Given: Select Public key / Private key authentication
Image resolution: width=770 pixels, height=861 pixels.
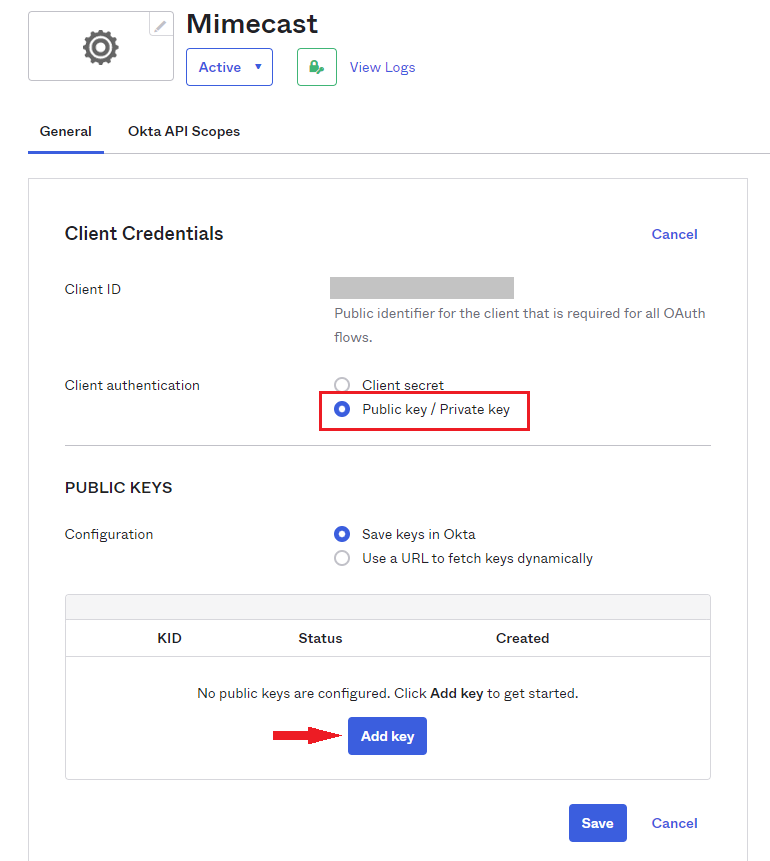Looking at the screenshot, I should pyautogui.click(x=341, y=409).
